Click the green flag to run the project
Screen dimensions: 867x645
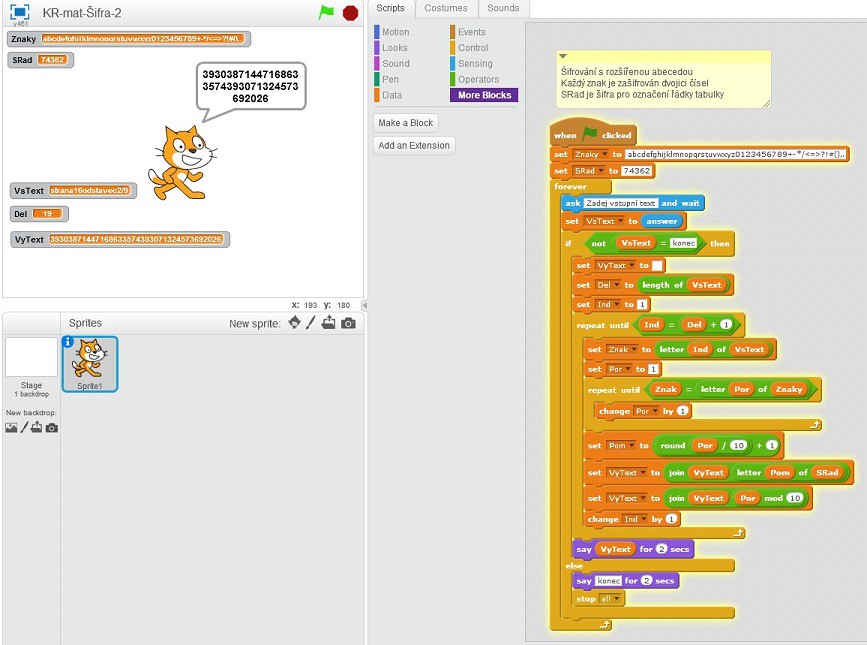[326, 13]
